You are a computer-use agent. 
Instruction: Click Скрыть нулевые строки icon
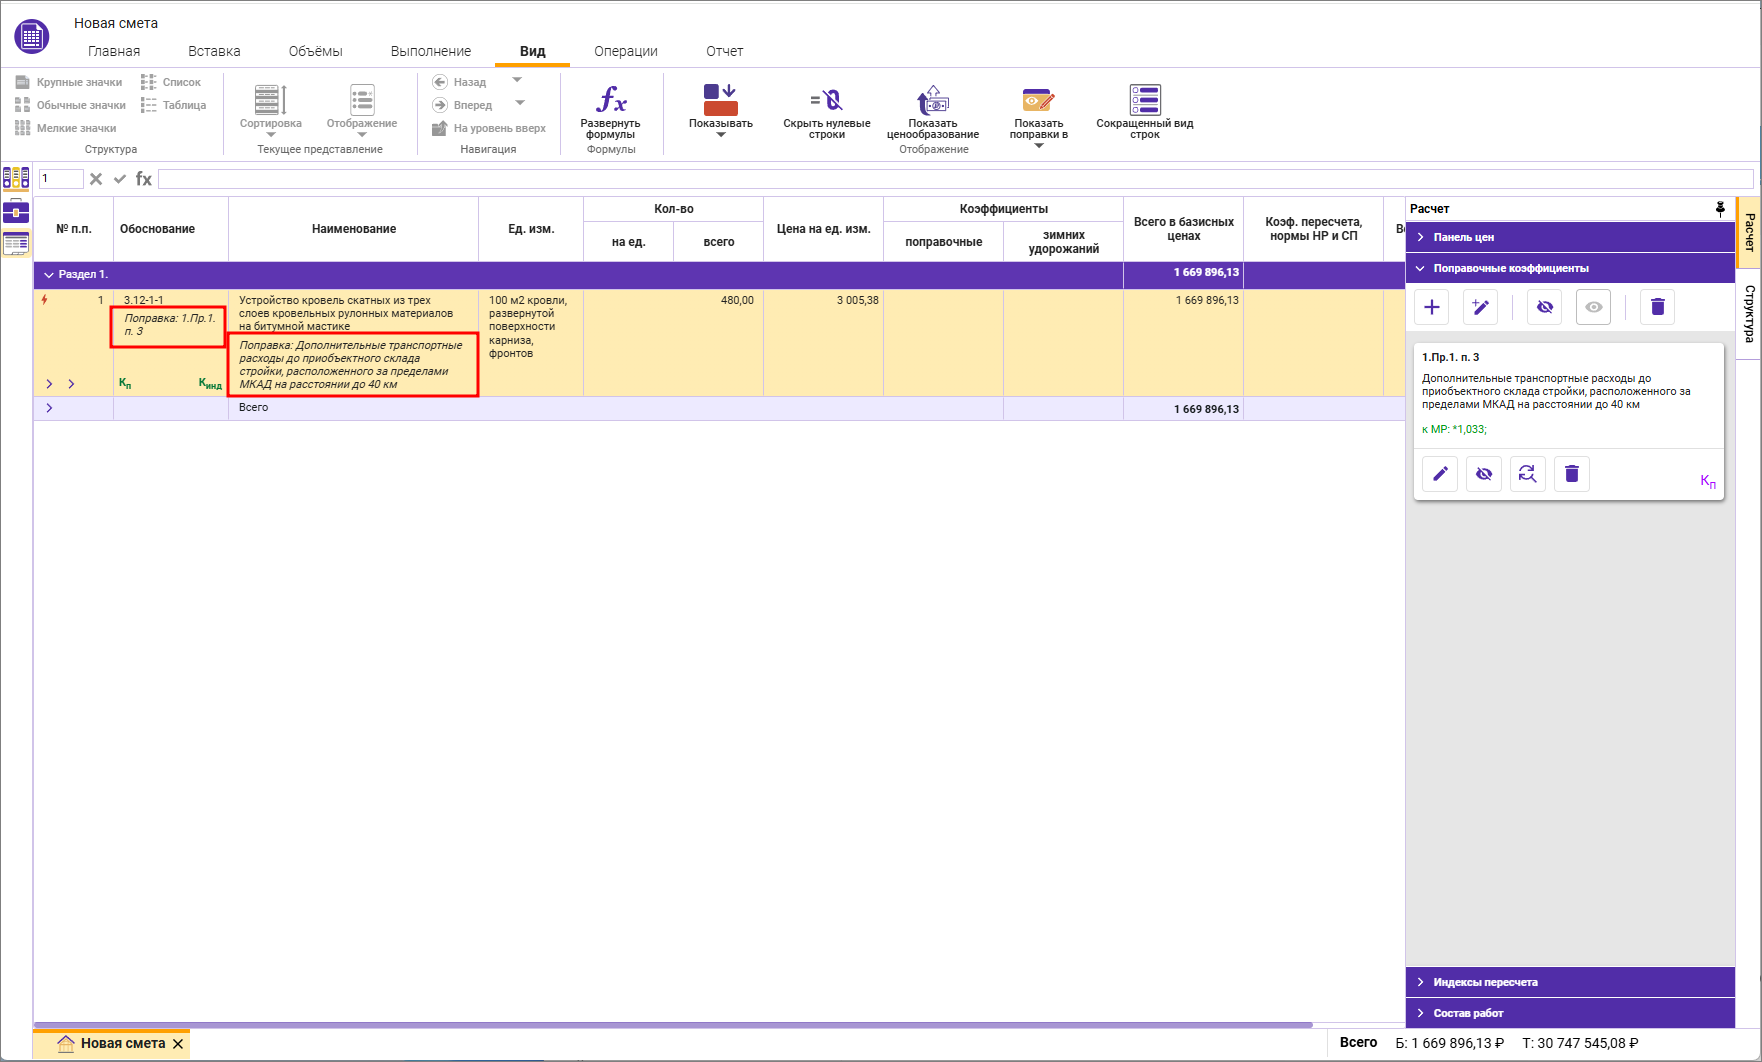tap(826, 100)
